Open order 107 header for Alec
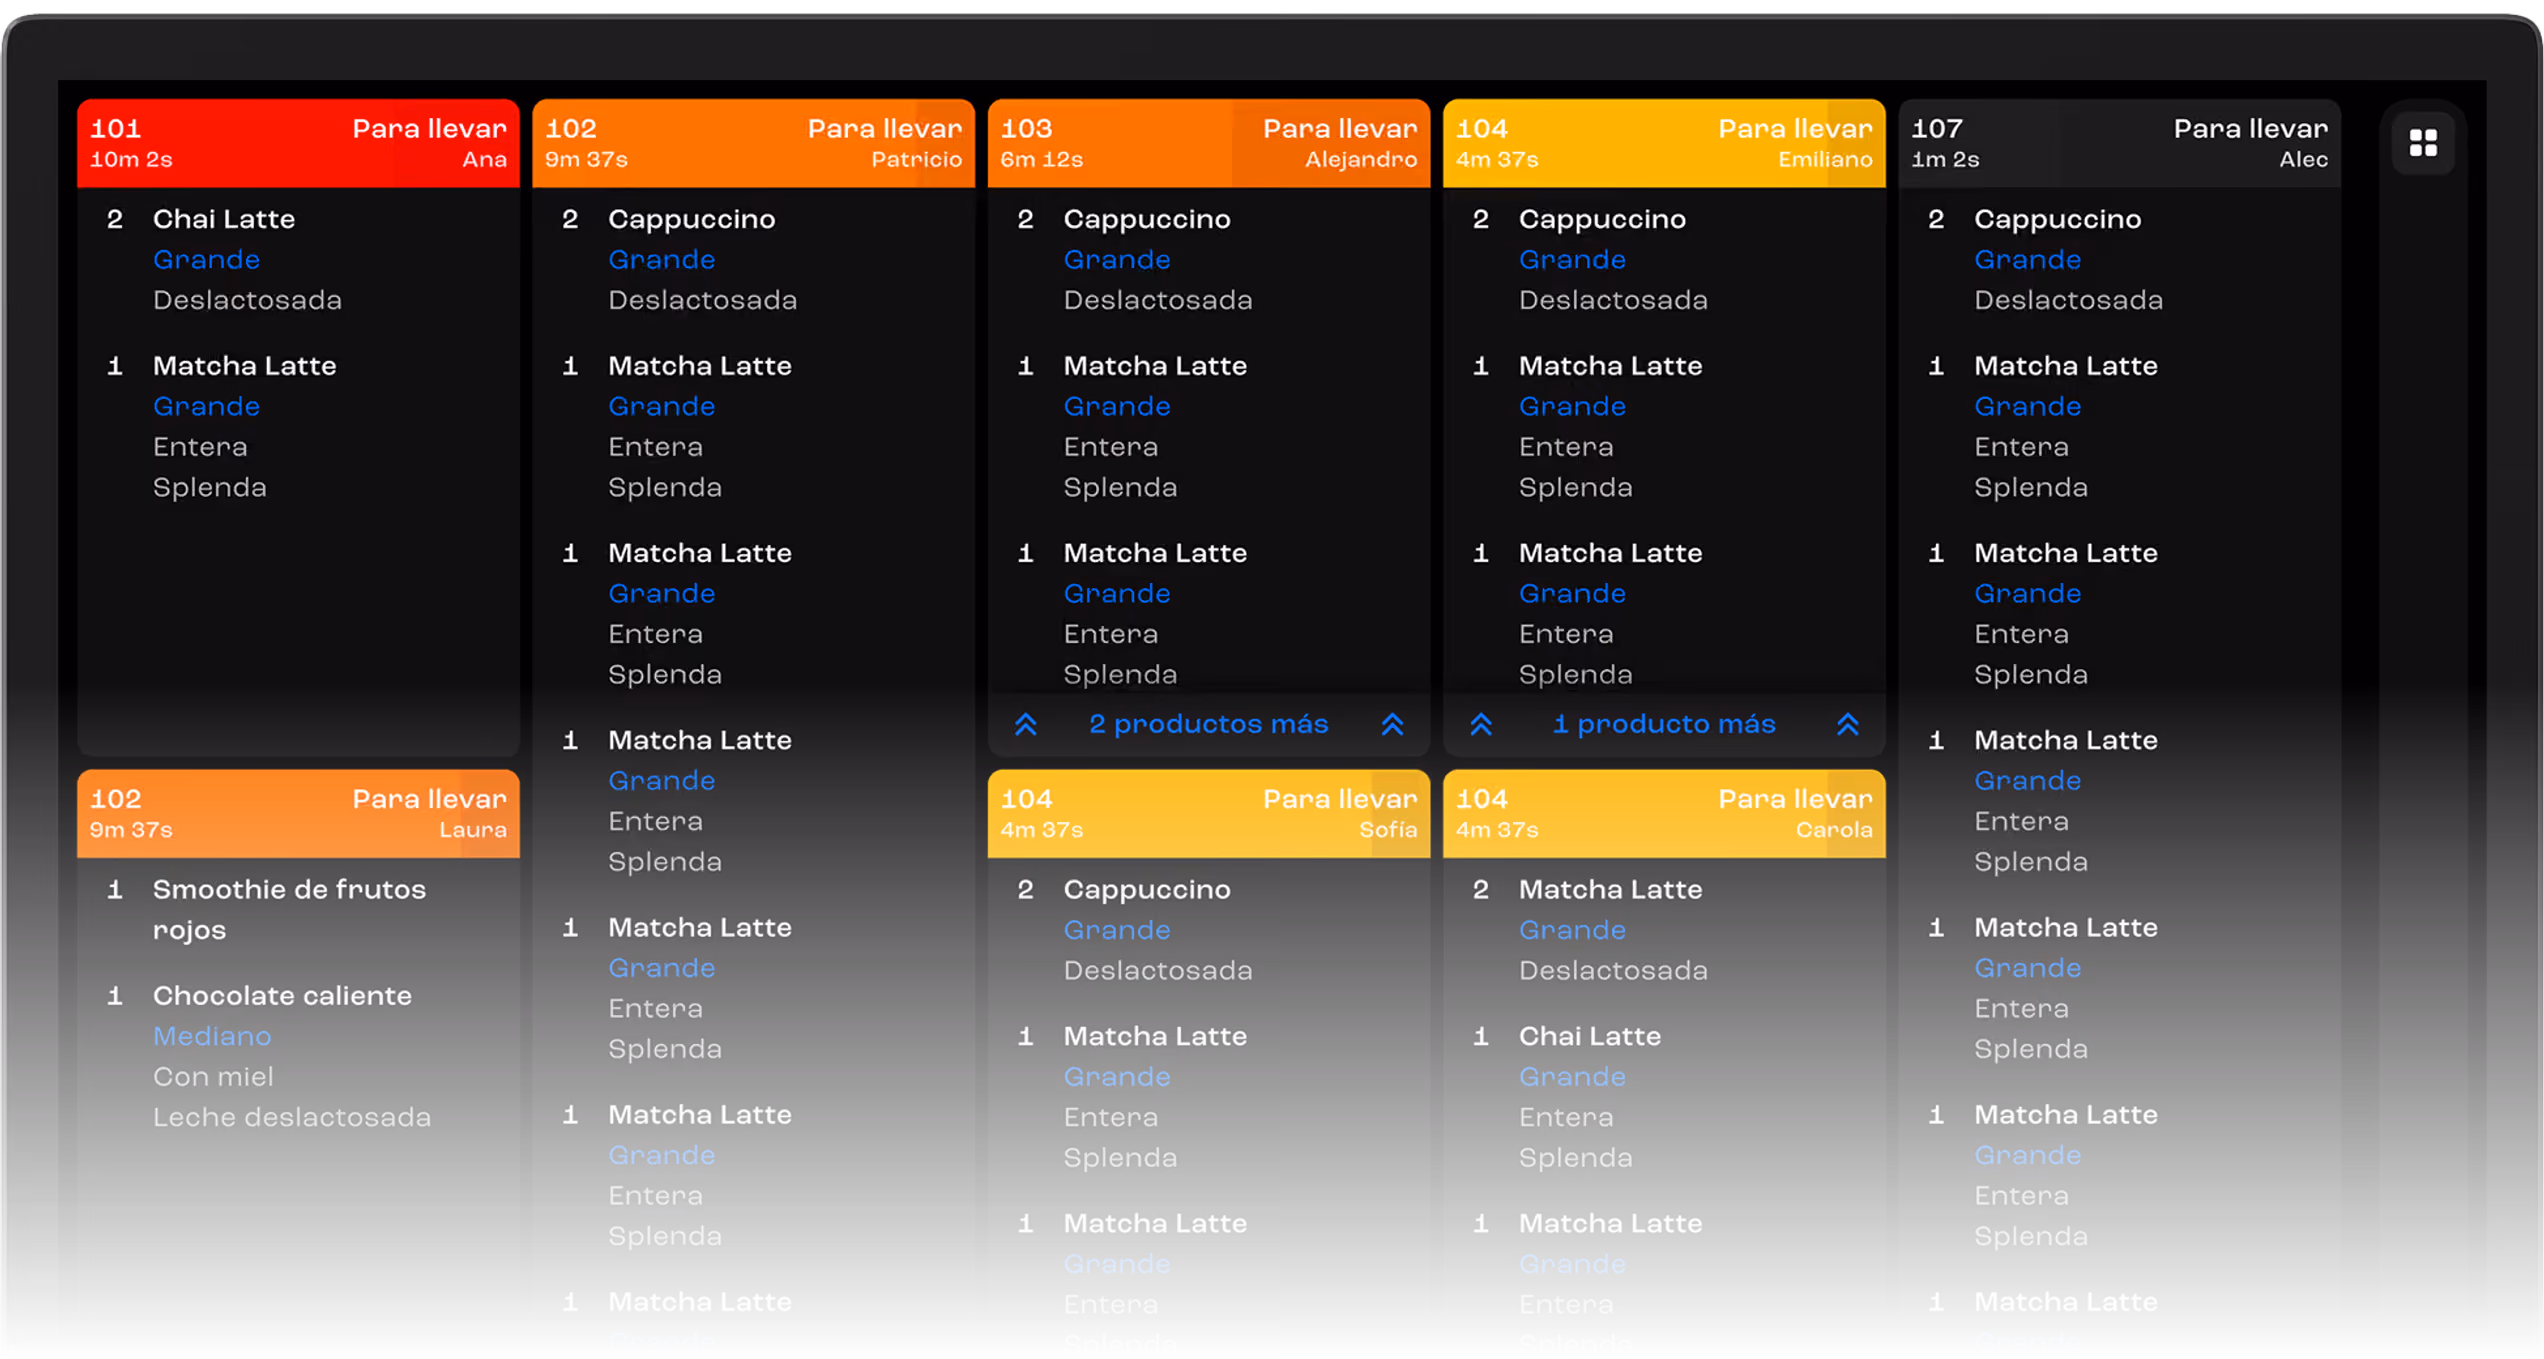This screenshot has width=2544, height=1359. pyautogui.click(x=2119, y=143)
